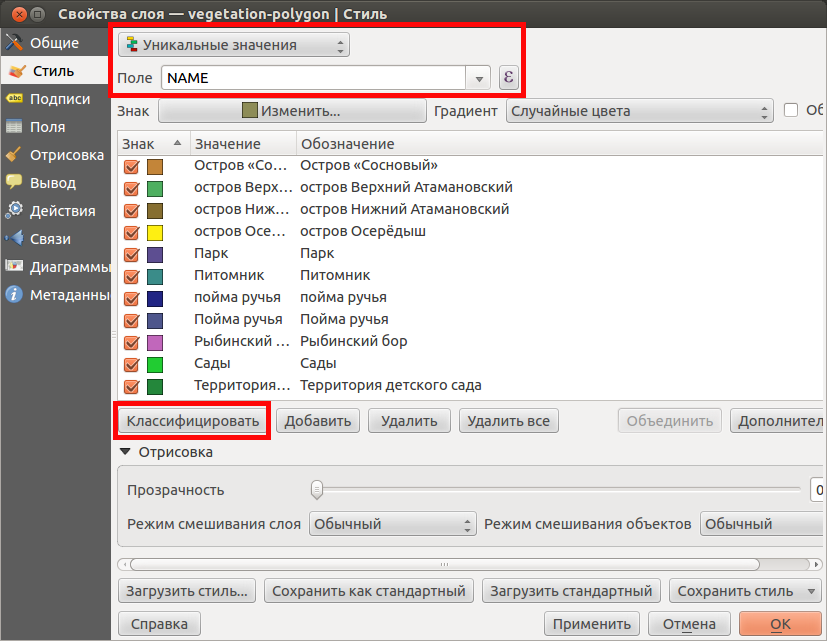Open the Общие settings tab
This screenshot has width=827, height=641.
[55, 43]
